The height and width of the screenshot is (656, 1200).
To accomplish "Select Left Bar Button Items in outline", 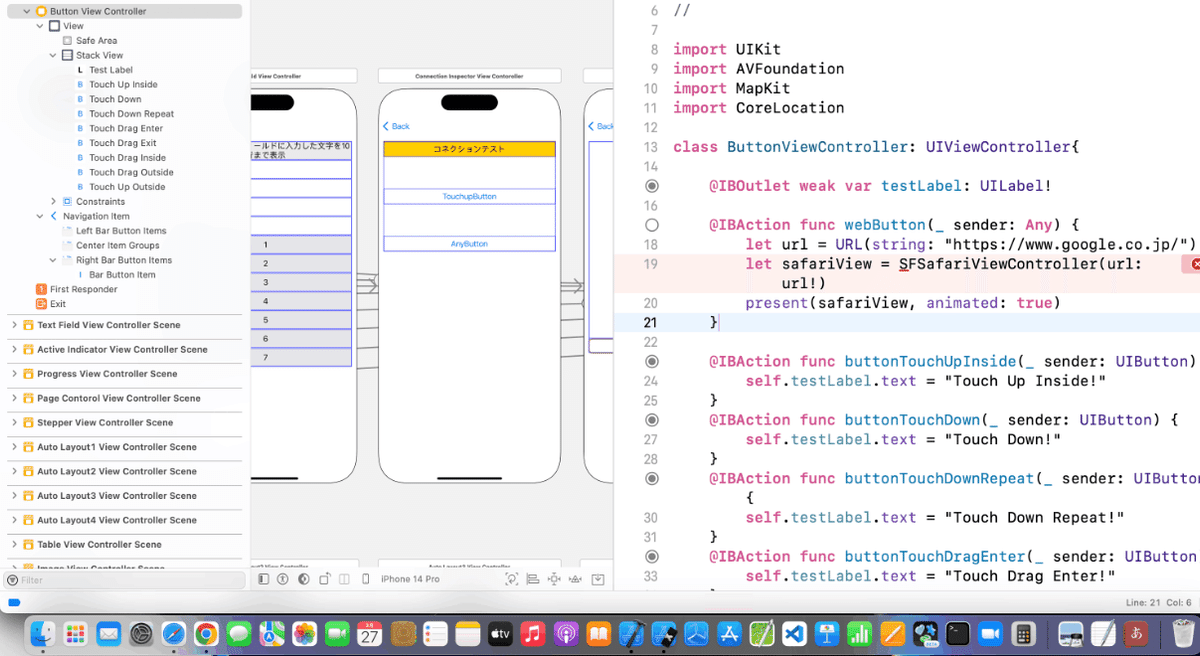I will click(x=121, y=231).
